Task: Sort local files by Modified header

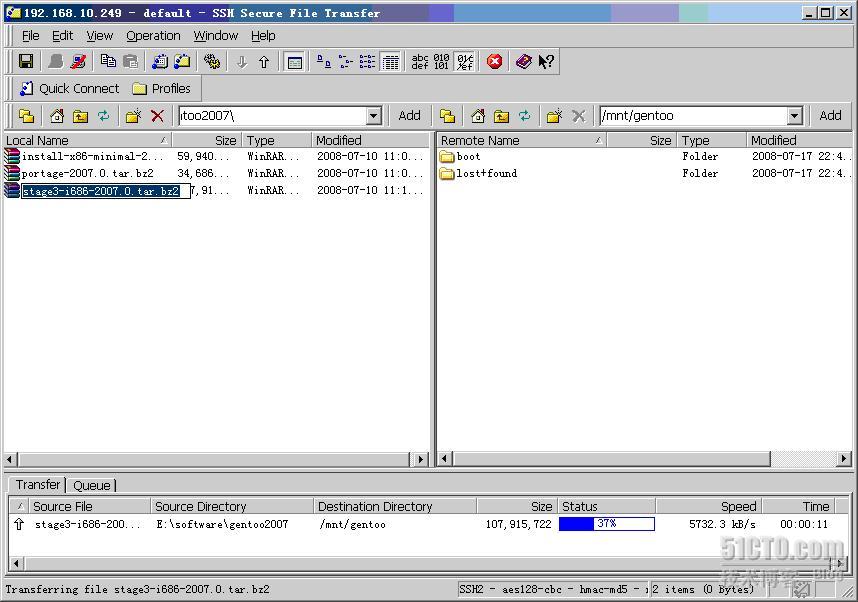Action: coord(370,140)
